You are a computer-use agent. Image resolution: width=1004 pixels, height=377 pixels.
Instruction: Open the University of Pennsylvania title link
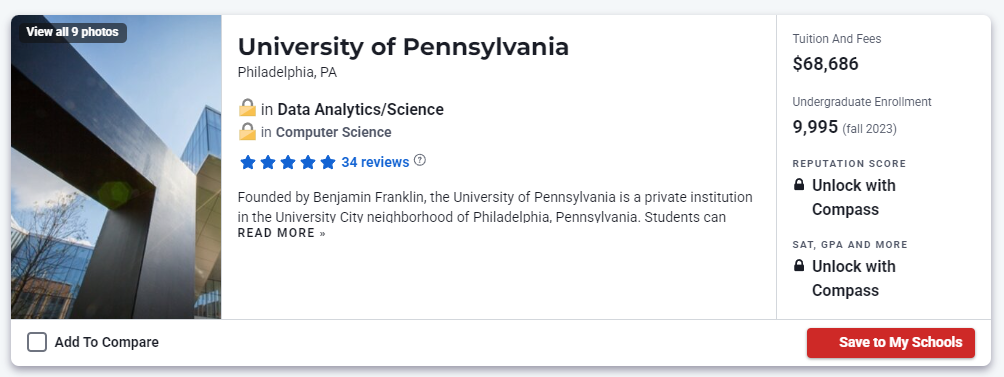tap(403, 47)
